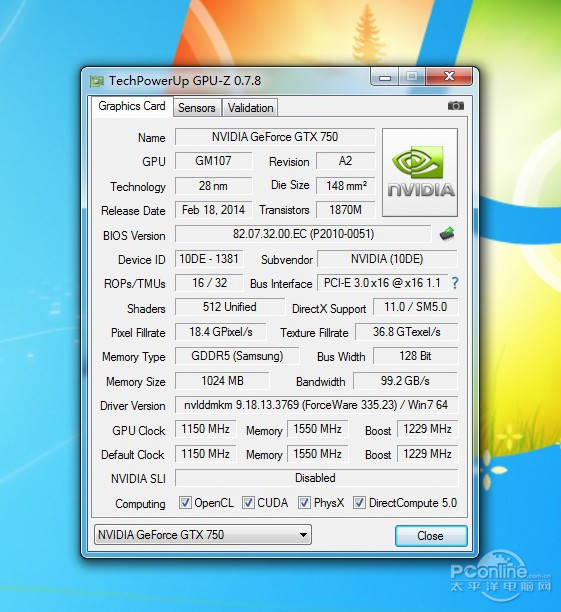Click the ROPs/TMUs field 16 / 32
This screenshot has height=612, width=561.
[209, 283]
